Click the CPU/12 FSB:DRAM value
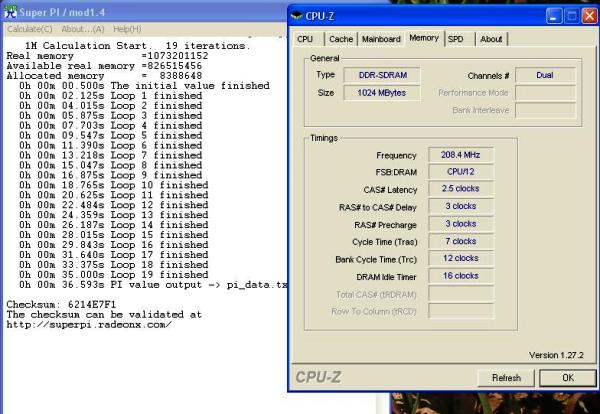Screen dimensions: 600x414 pos(461,172)
